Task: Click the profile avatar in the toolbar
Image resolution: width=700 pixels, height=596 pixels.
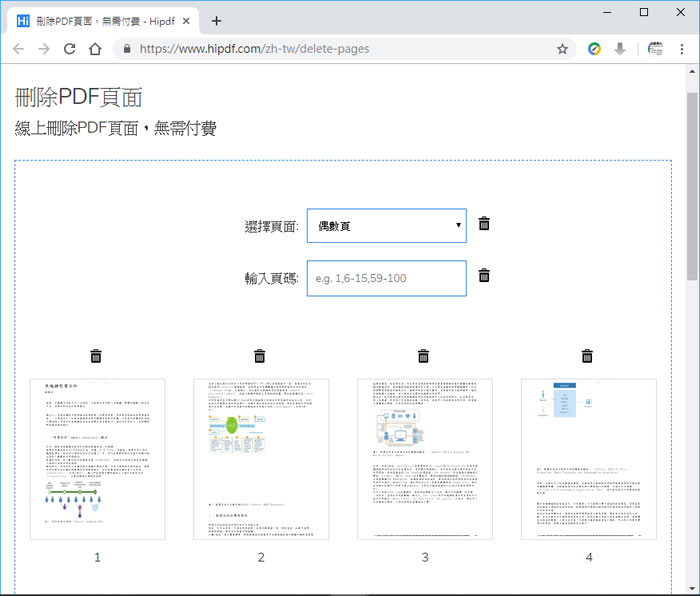Action: tap(655, 49)
